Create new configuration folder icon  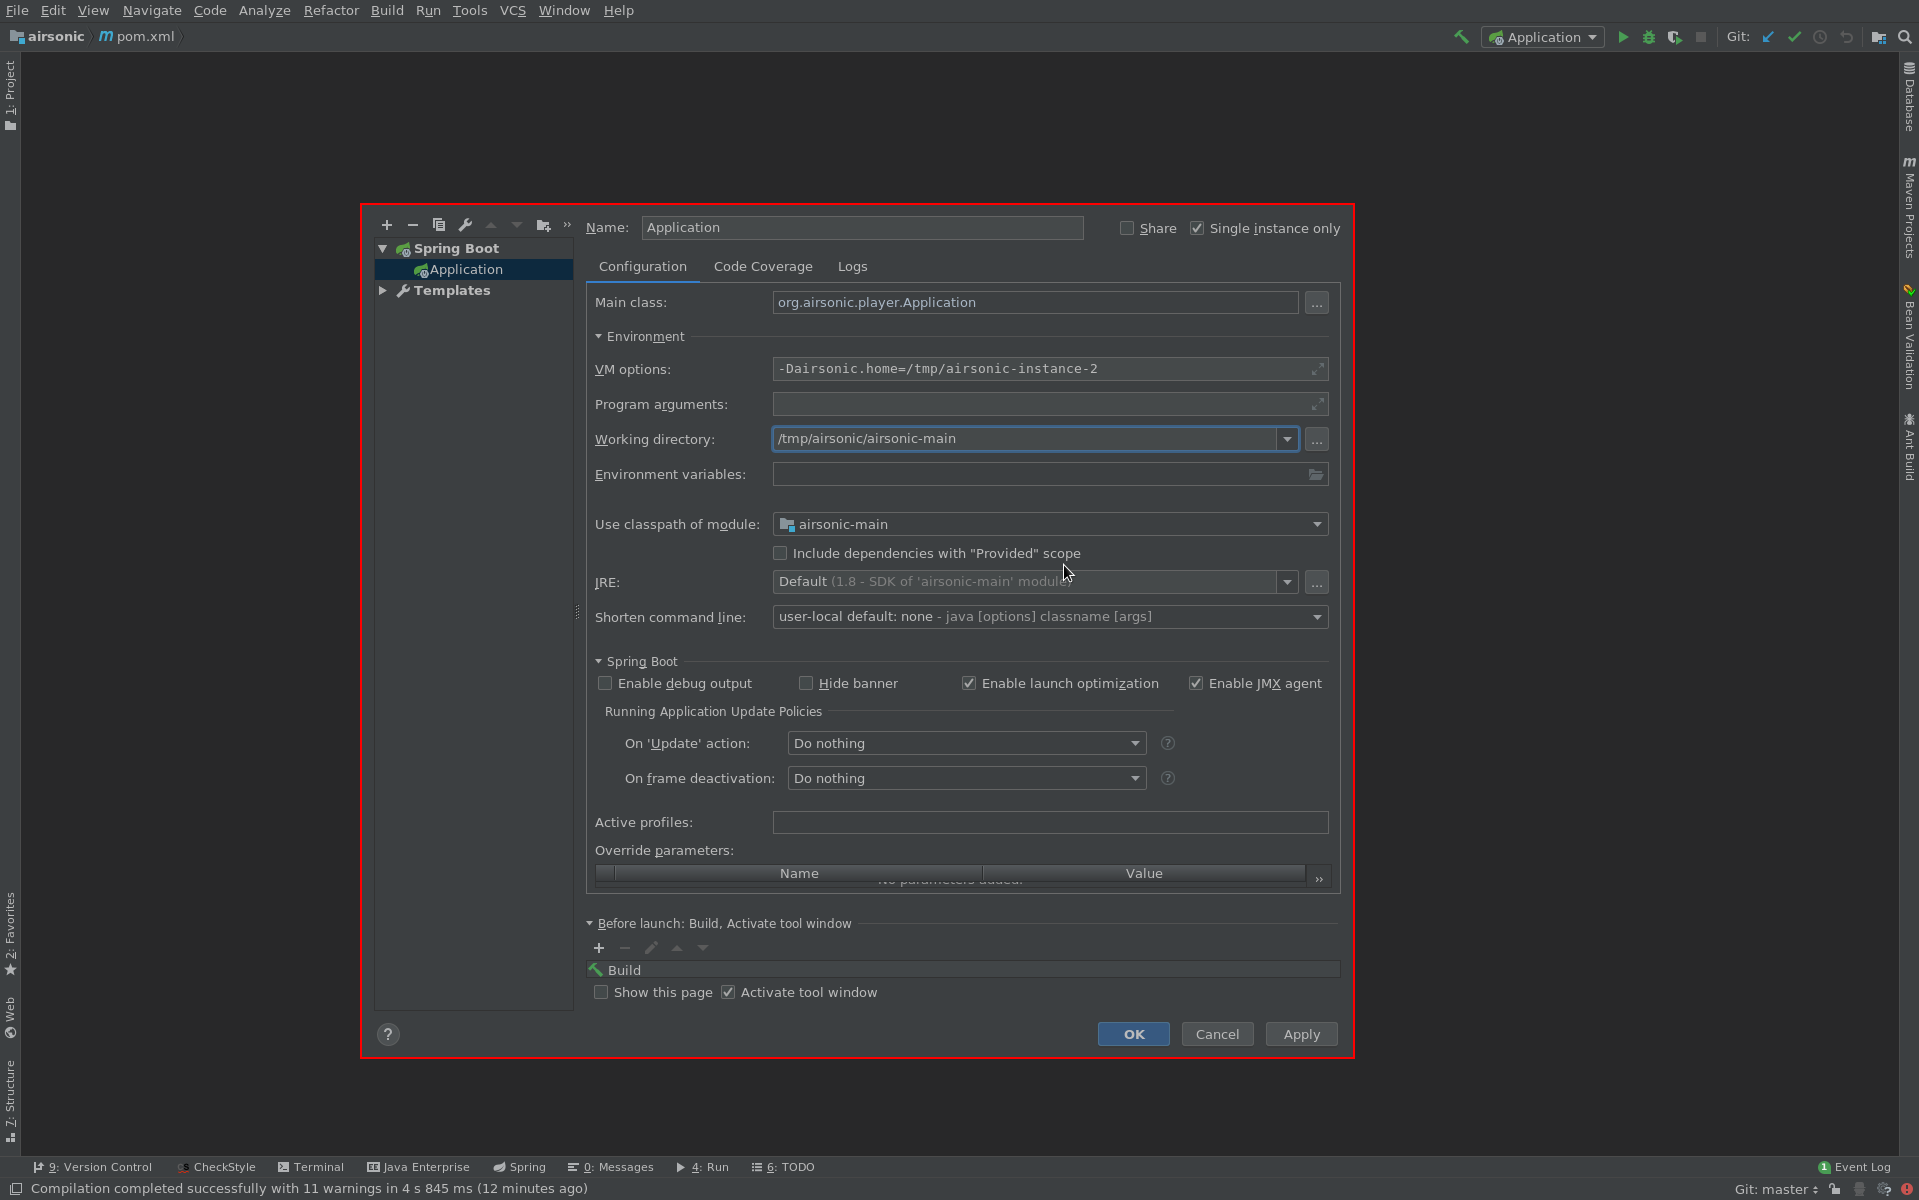point(543,225)
